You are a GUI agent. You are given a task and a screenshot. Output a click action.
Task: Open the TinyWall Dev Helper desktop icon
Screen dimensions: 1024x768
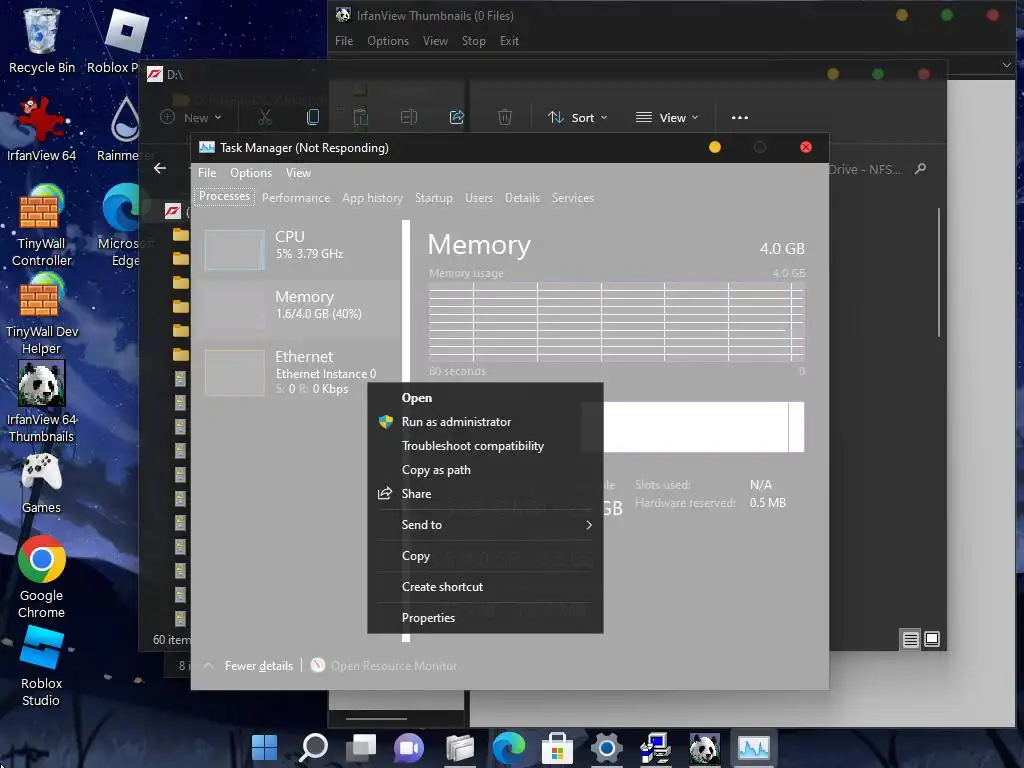pyautogui.click(x=41, y=313)
